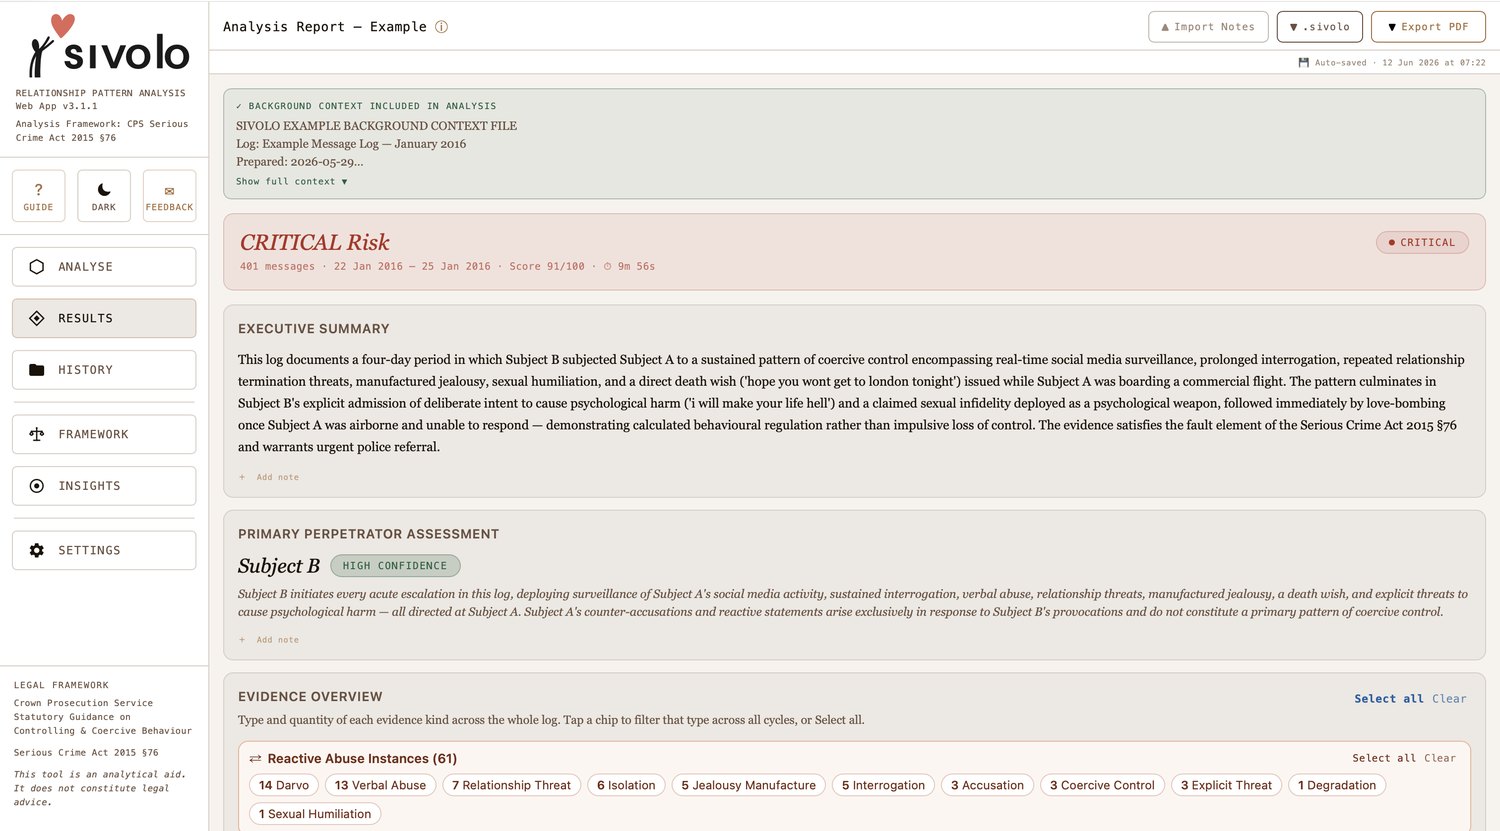
Task: Open the Framework section
Action: point(104,434)
